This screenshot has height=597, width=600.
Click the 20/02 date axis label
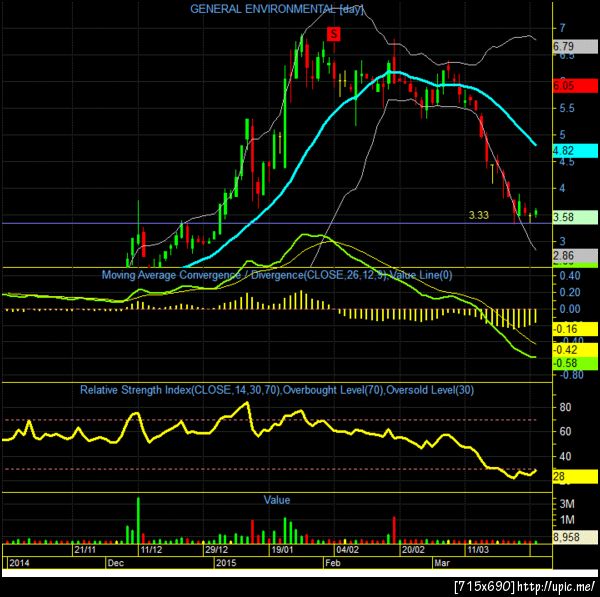[413, 550]
